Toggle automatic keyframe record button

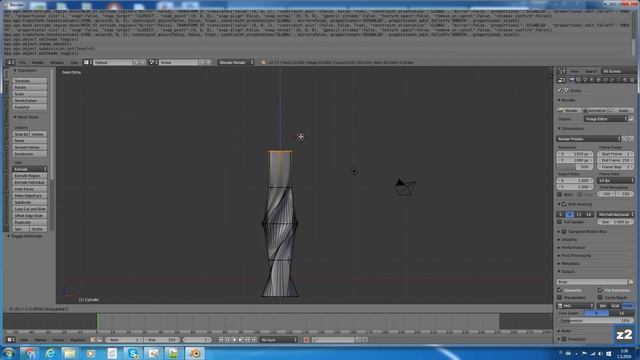306,340
